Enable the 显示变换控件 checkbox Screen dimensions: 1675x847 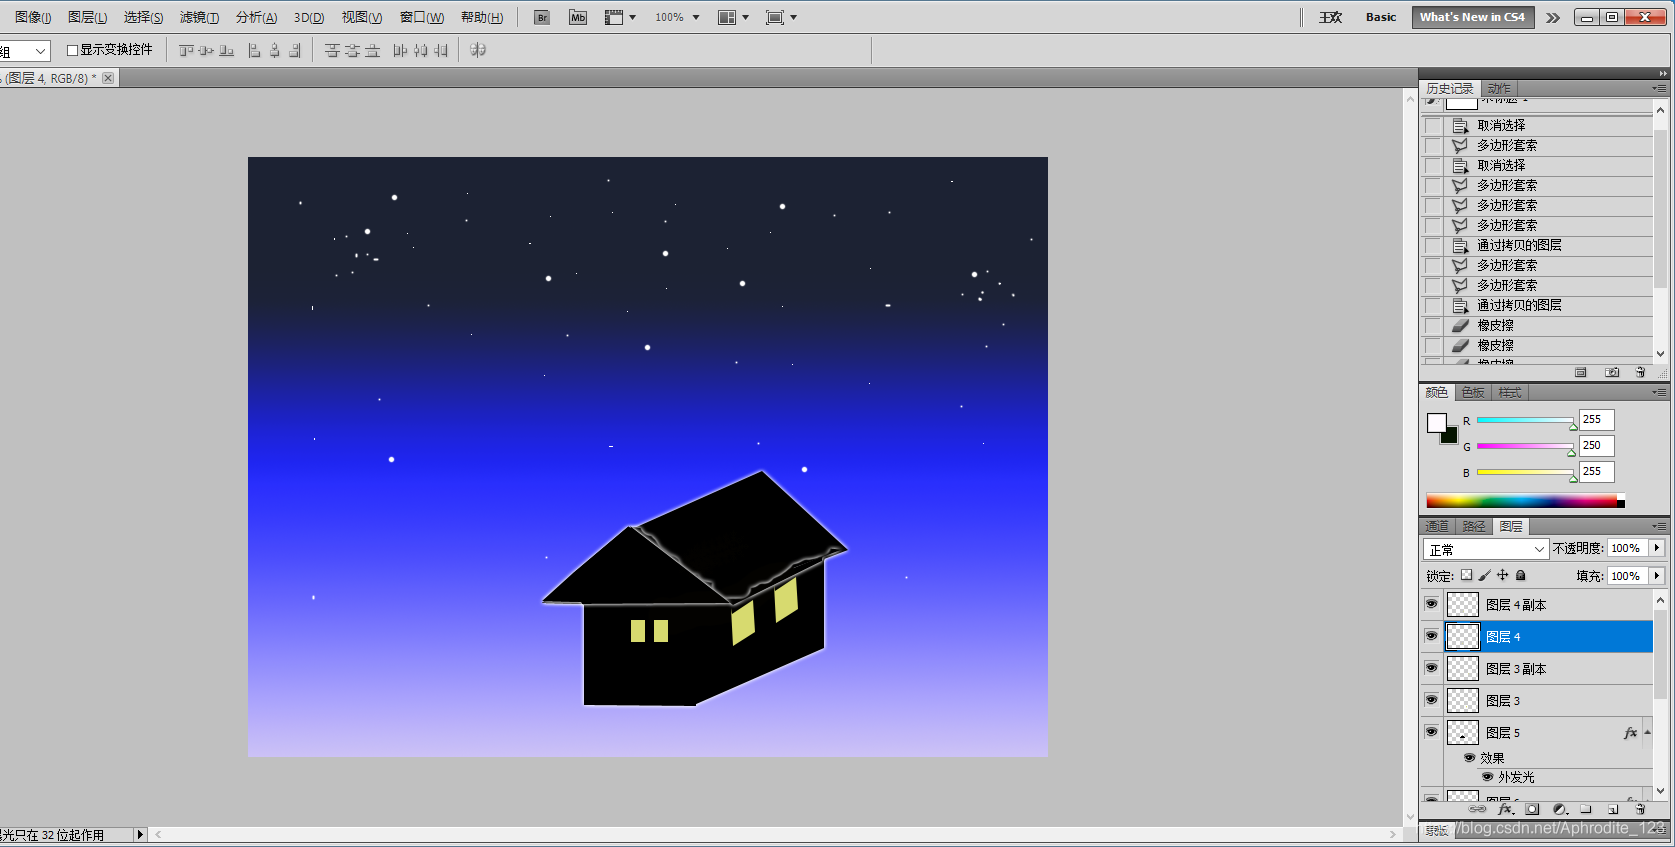point(72,50)
